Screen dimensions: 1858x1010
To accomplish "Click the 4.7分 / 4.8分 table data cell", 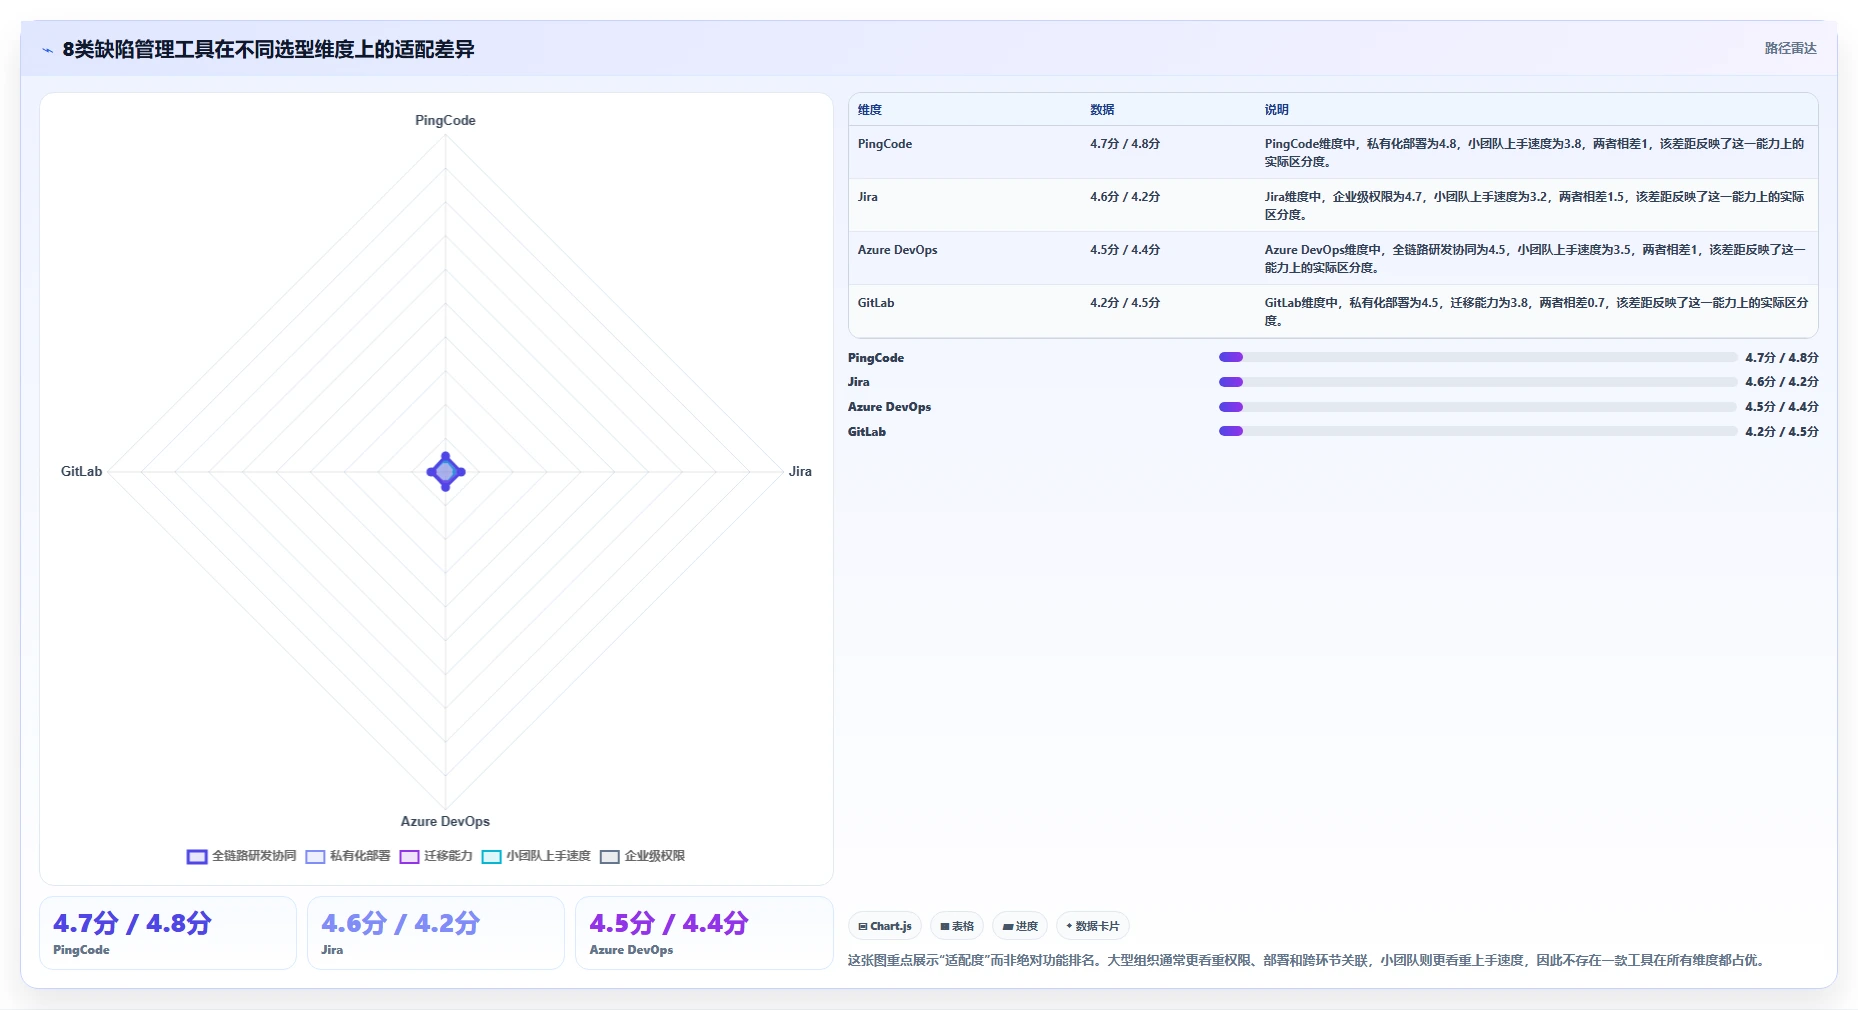I will coord(1125,144).
